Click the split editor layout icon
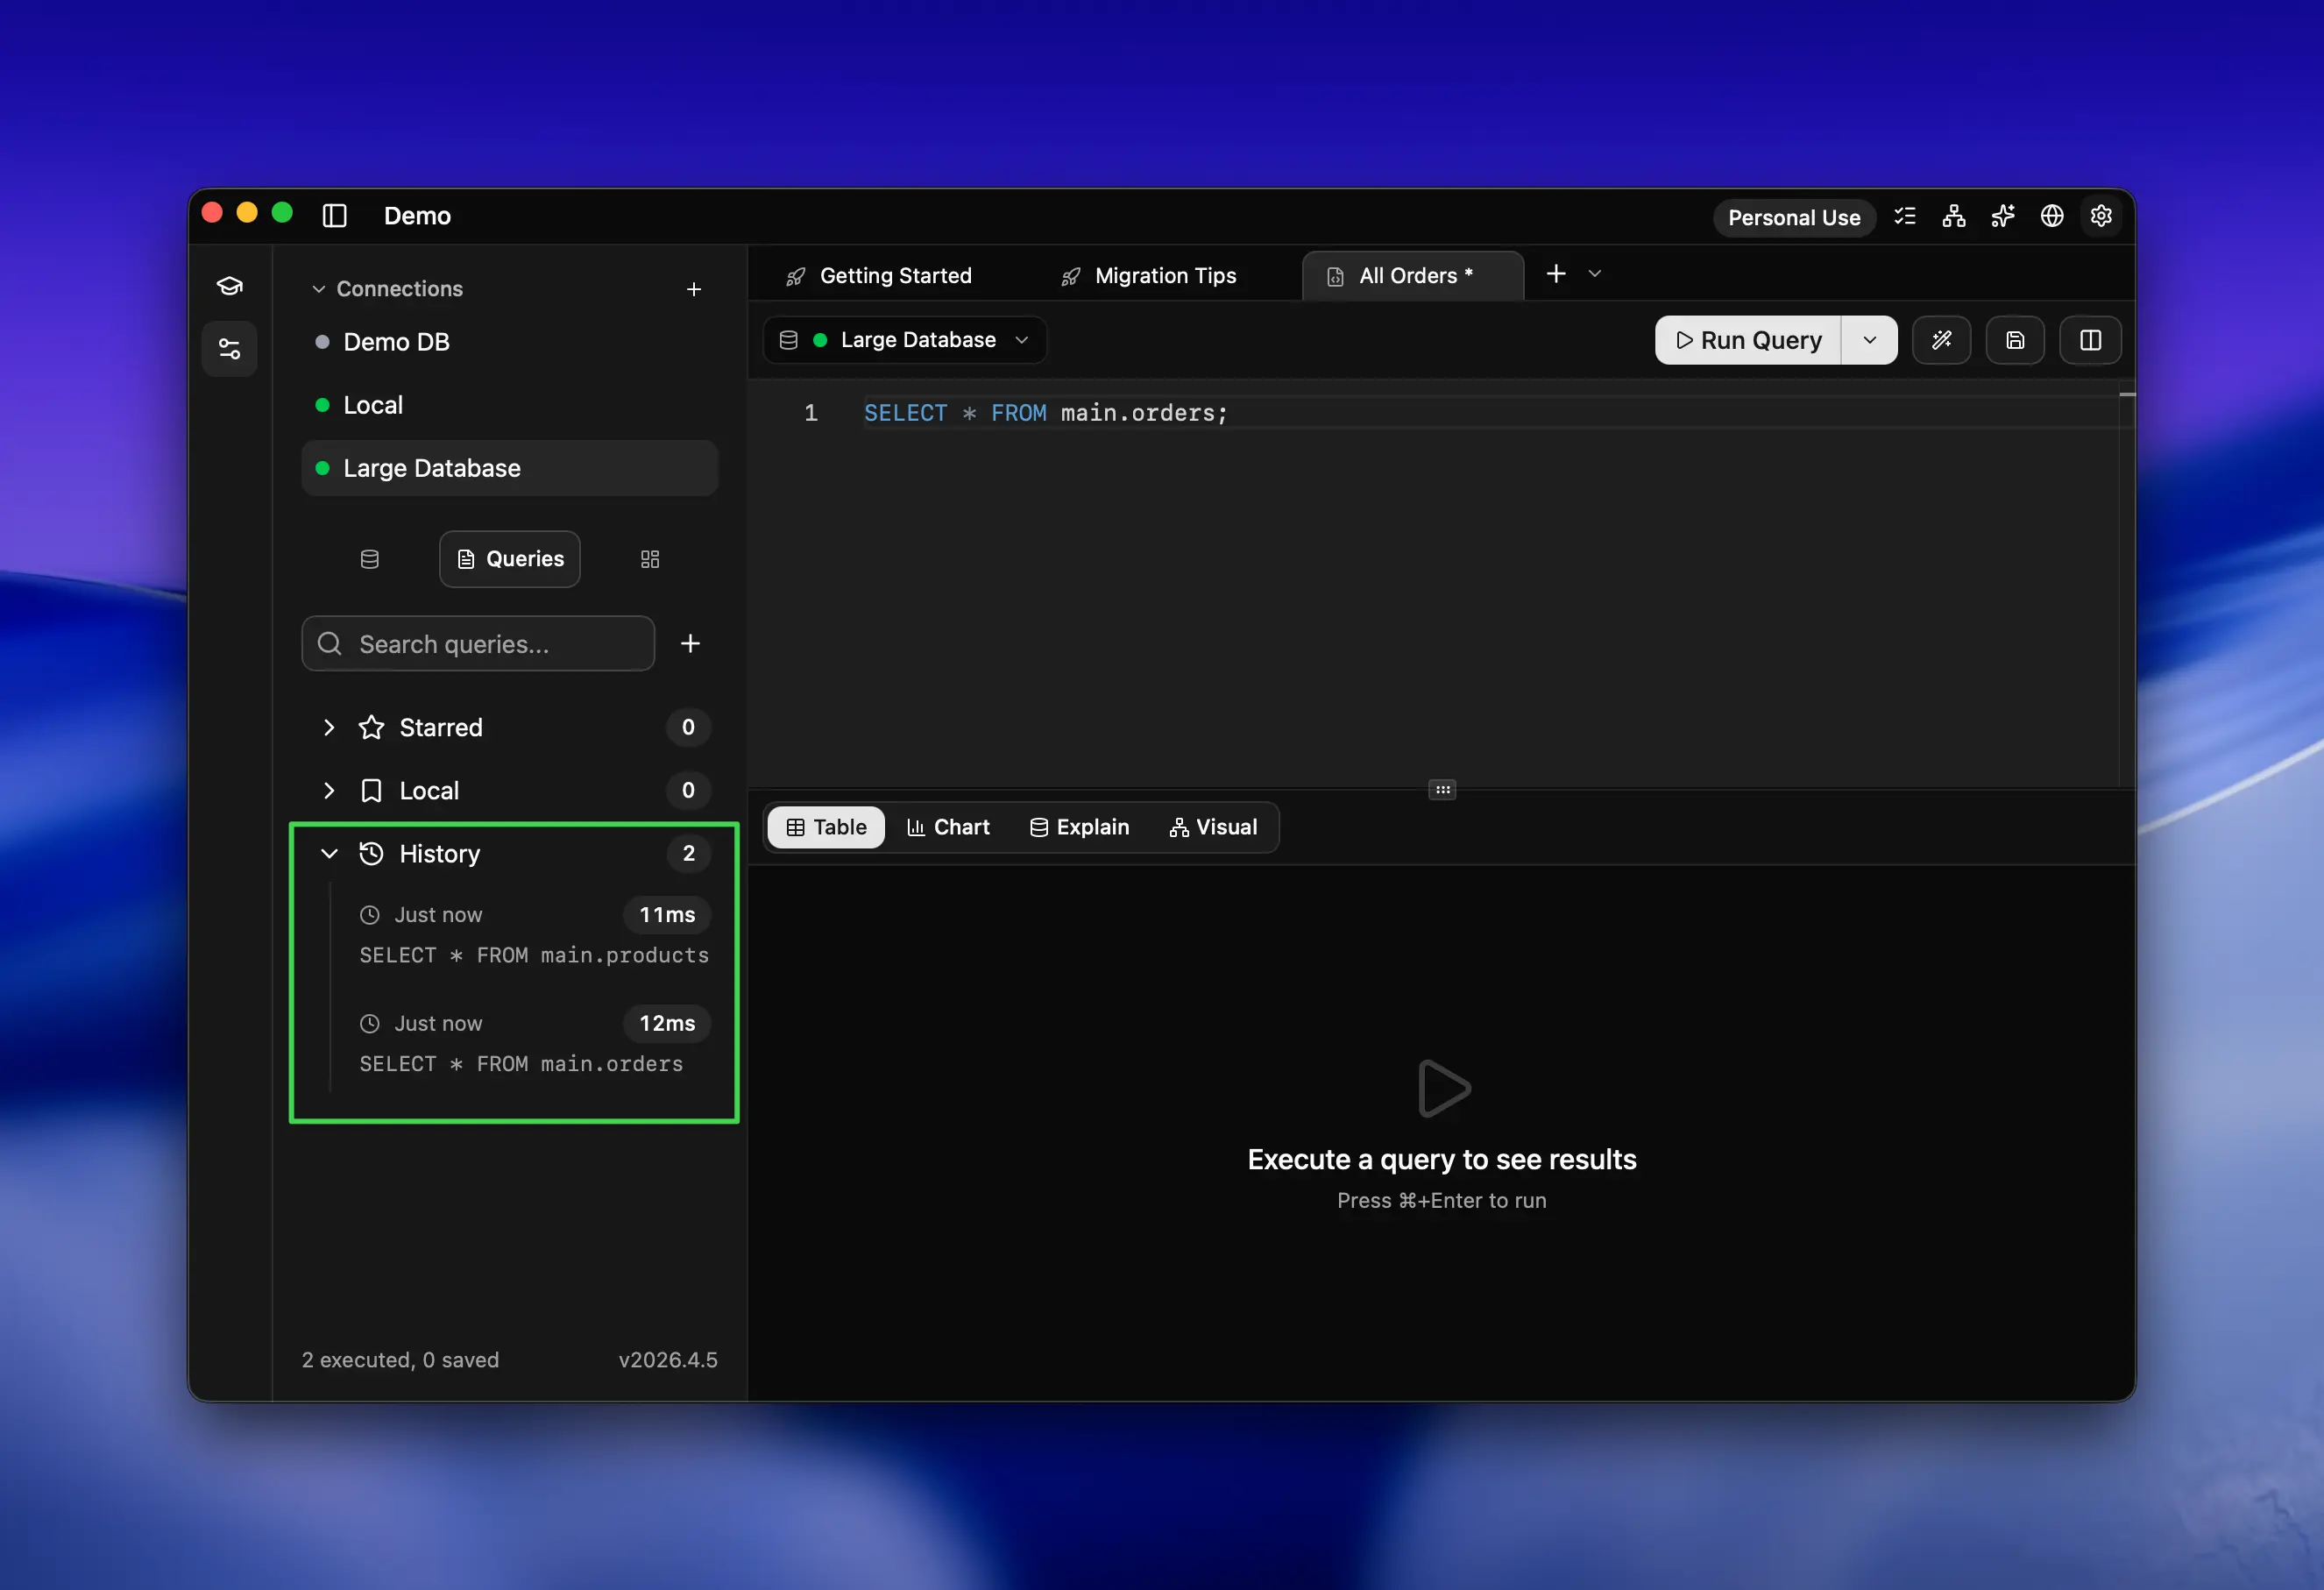This screenshot has height=1590, width=2324. (x=2090, y=340)
